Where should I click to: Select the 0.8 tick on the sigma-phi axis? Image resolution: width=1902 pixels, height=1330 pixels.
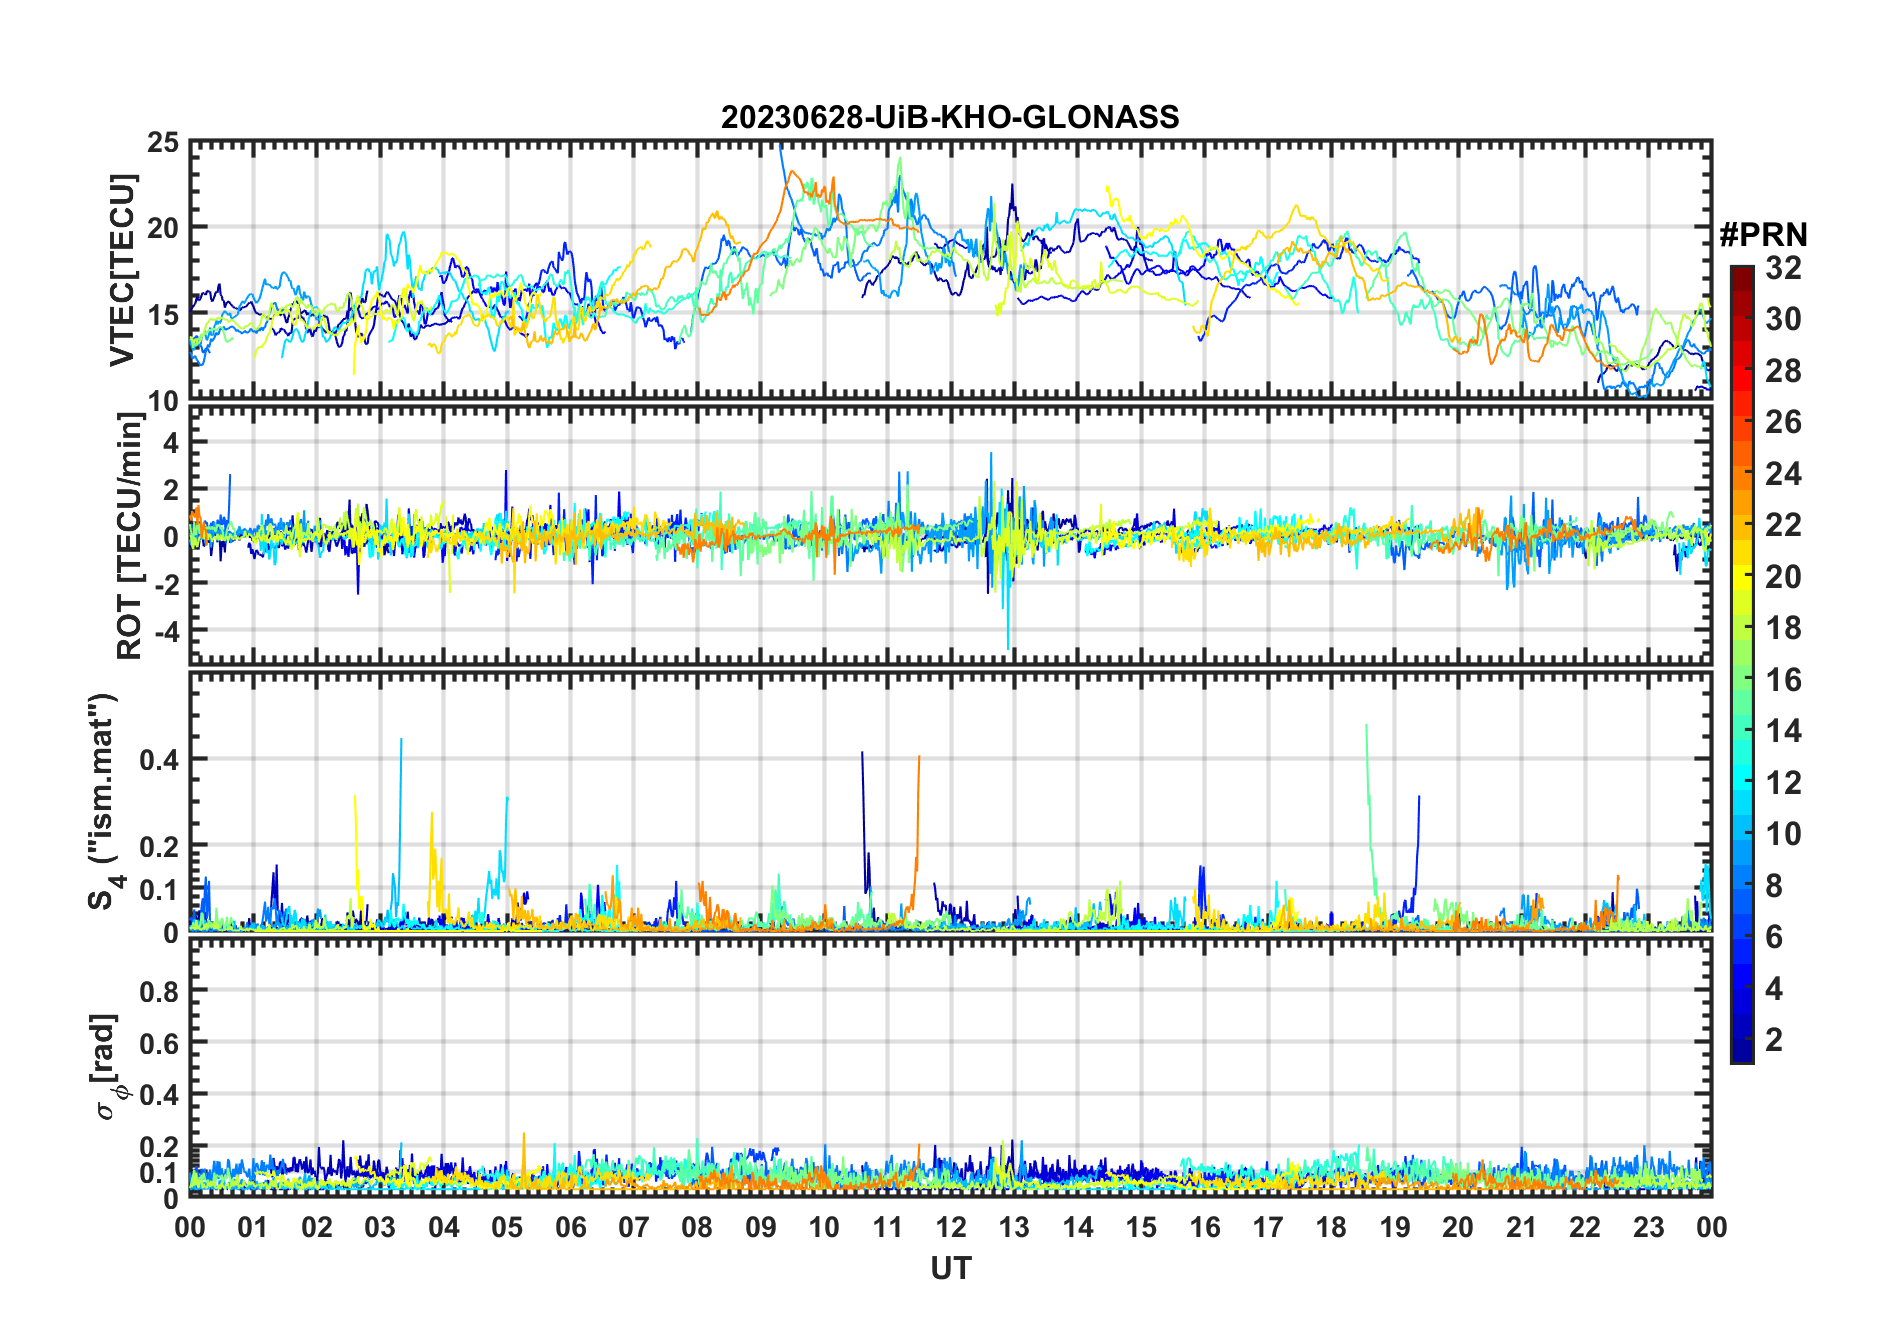click(160, 991)
